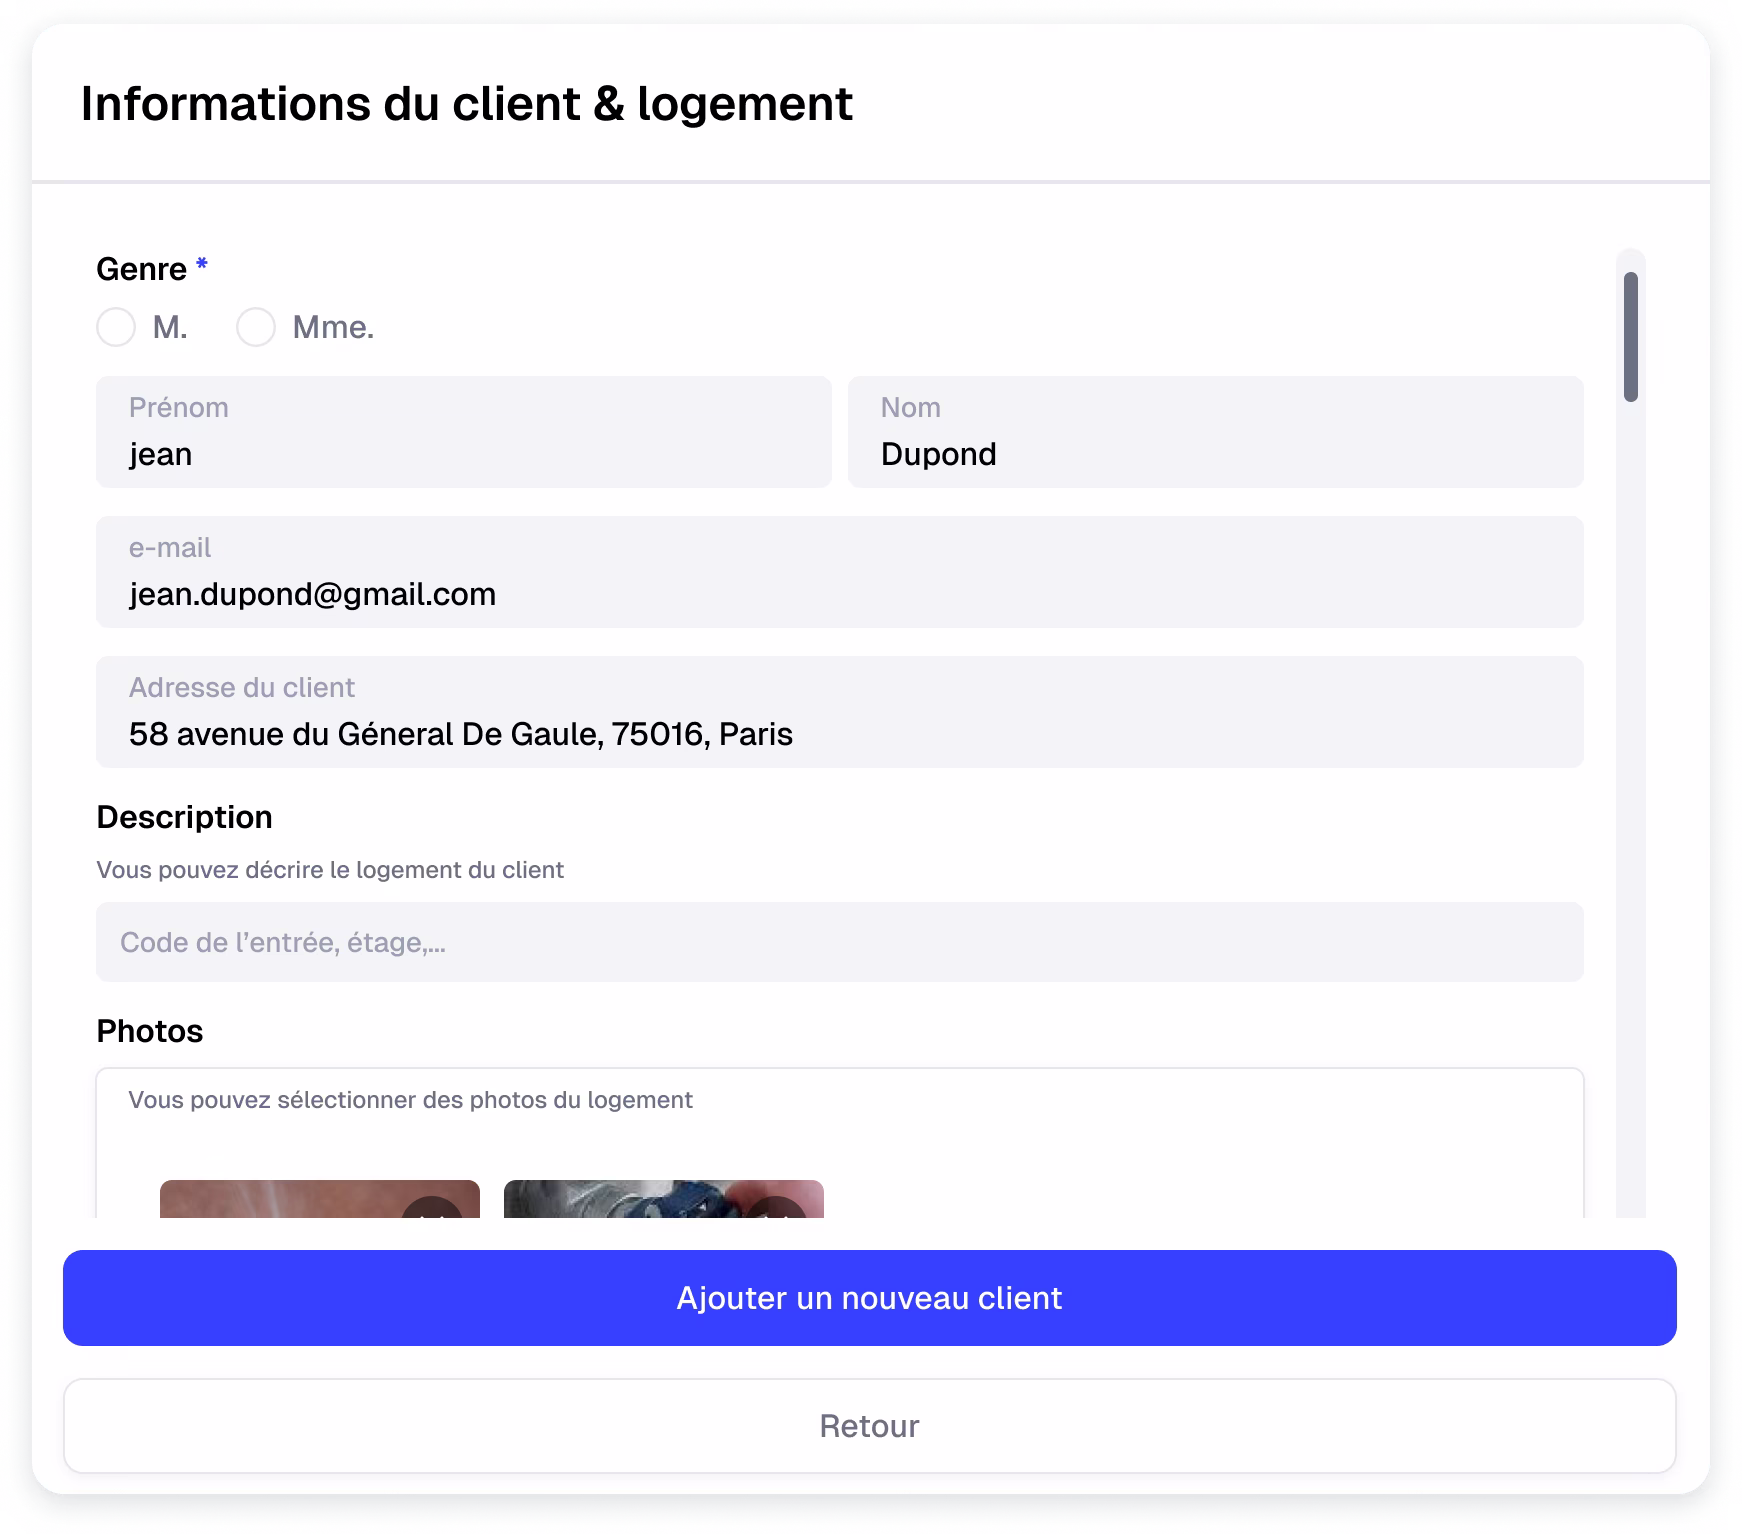Screen dimensions: 1742x1534
Task: Click the vertical scrollbar thumb
Action: 1631,337
